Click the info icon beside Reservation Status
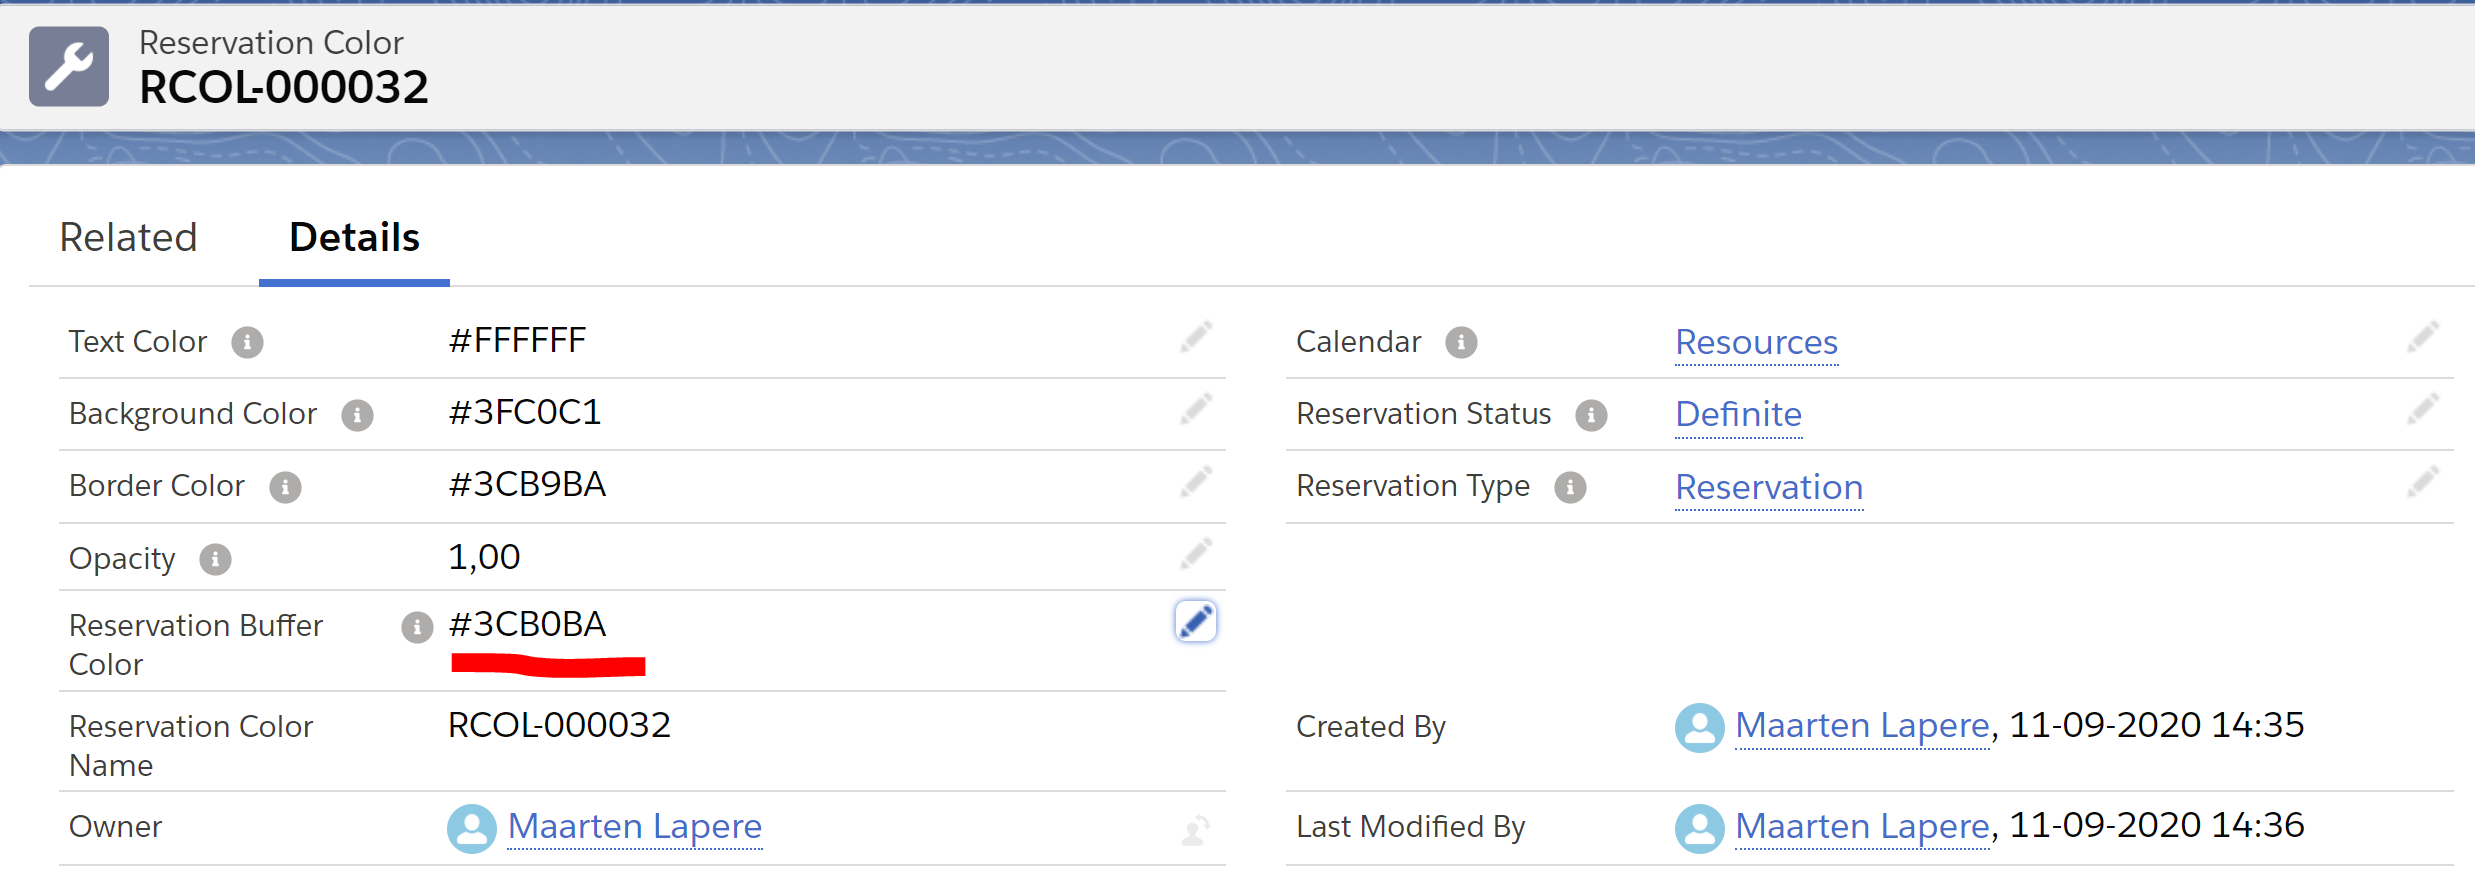 1591,415
